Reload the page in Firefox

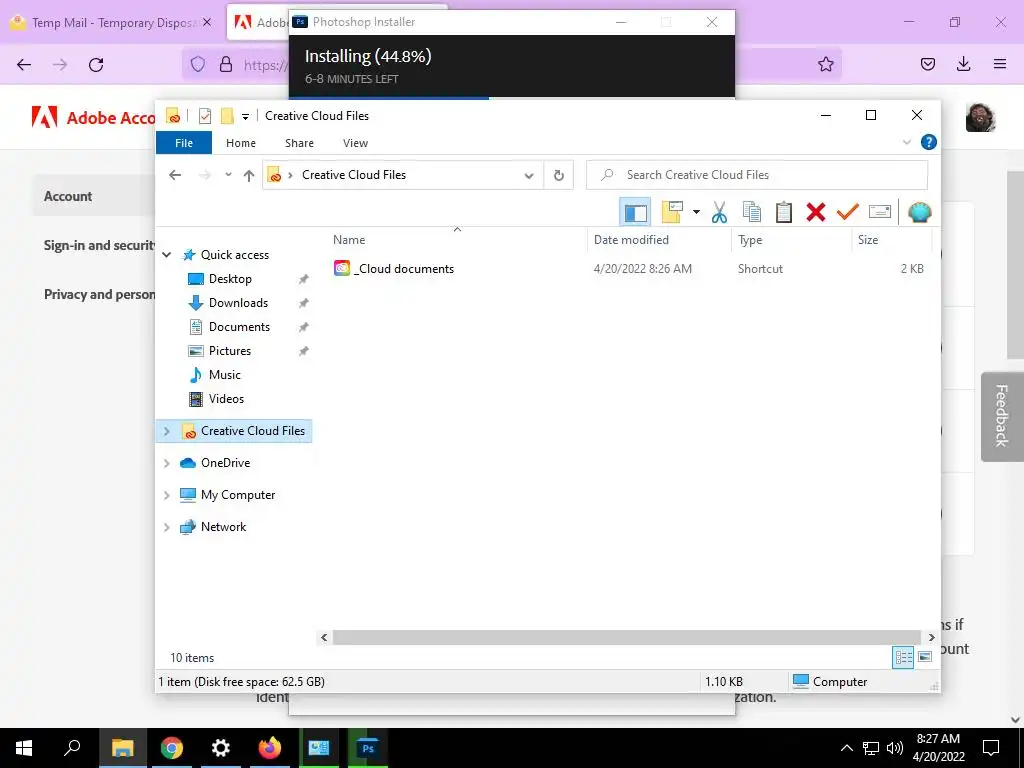pos(96,64)
